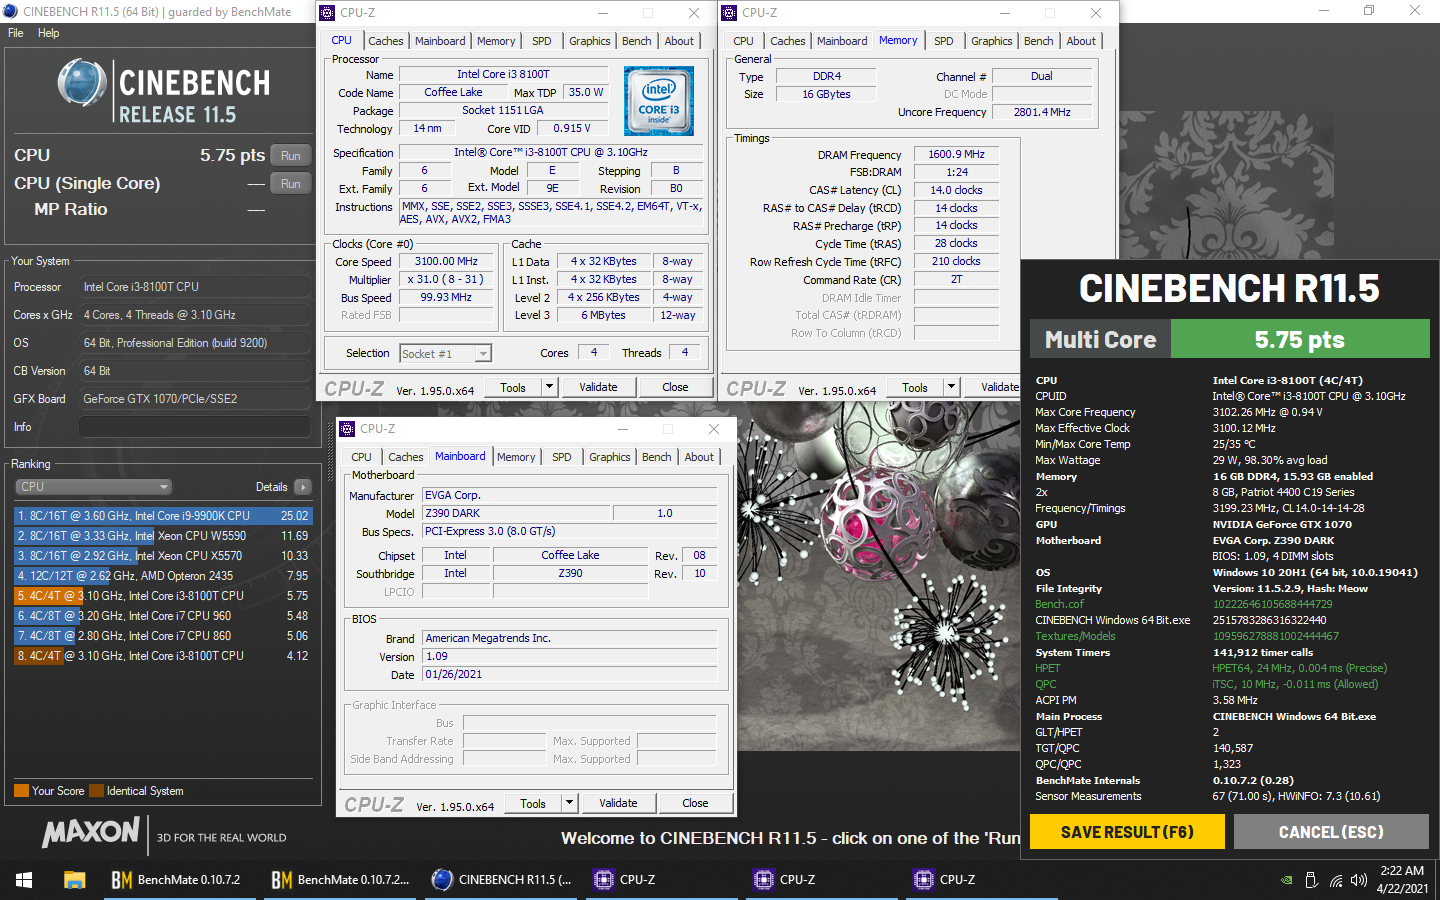Select the AMD Opteron 2435 ranking row
This screenshot has width=1440, height=900.
tap(162, 576)
